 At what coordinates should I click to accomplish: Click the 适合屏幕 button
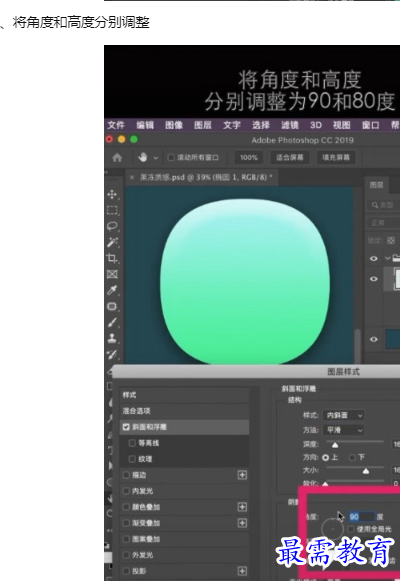coord(290,158)
